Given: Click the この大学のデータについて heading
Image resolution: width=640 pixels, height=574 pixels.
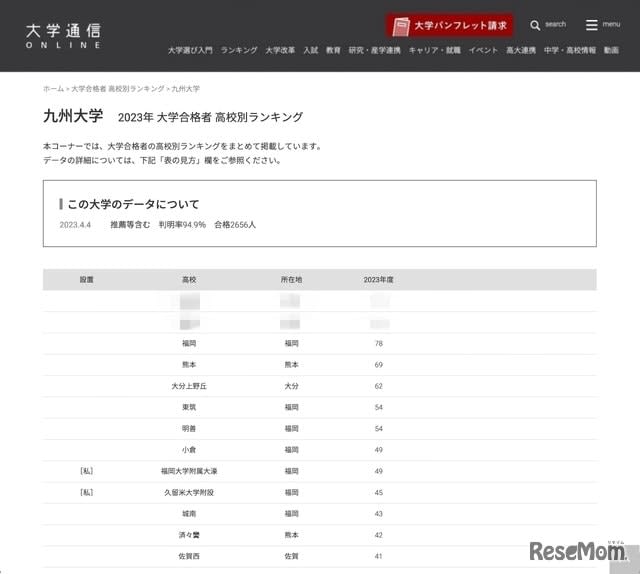Looking at the screenshot, I should tap(133, 204).
